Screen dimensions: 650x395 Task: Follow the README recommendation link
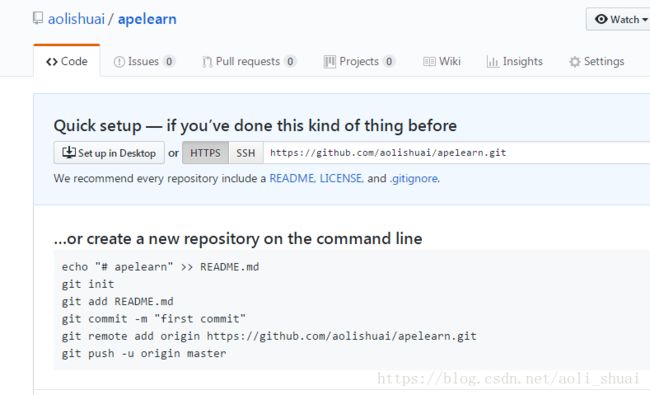coord(292,178)
